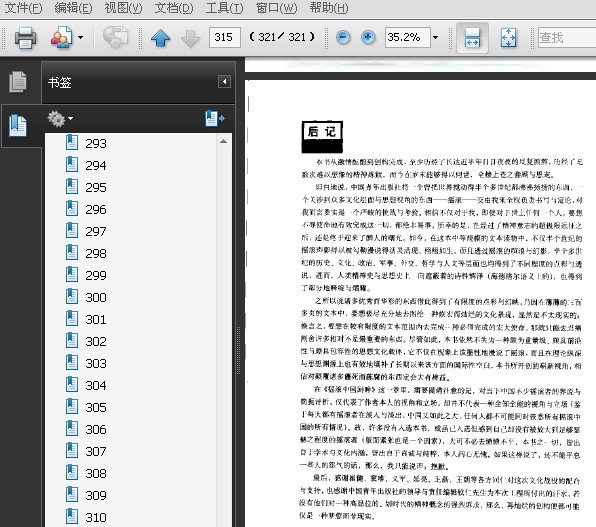Click the bookmark icon beside 300

point(72,297)
